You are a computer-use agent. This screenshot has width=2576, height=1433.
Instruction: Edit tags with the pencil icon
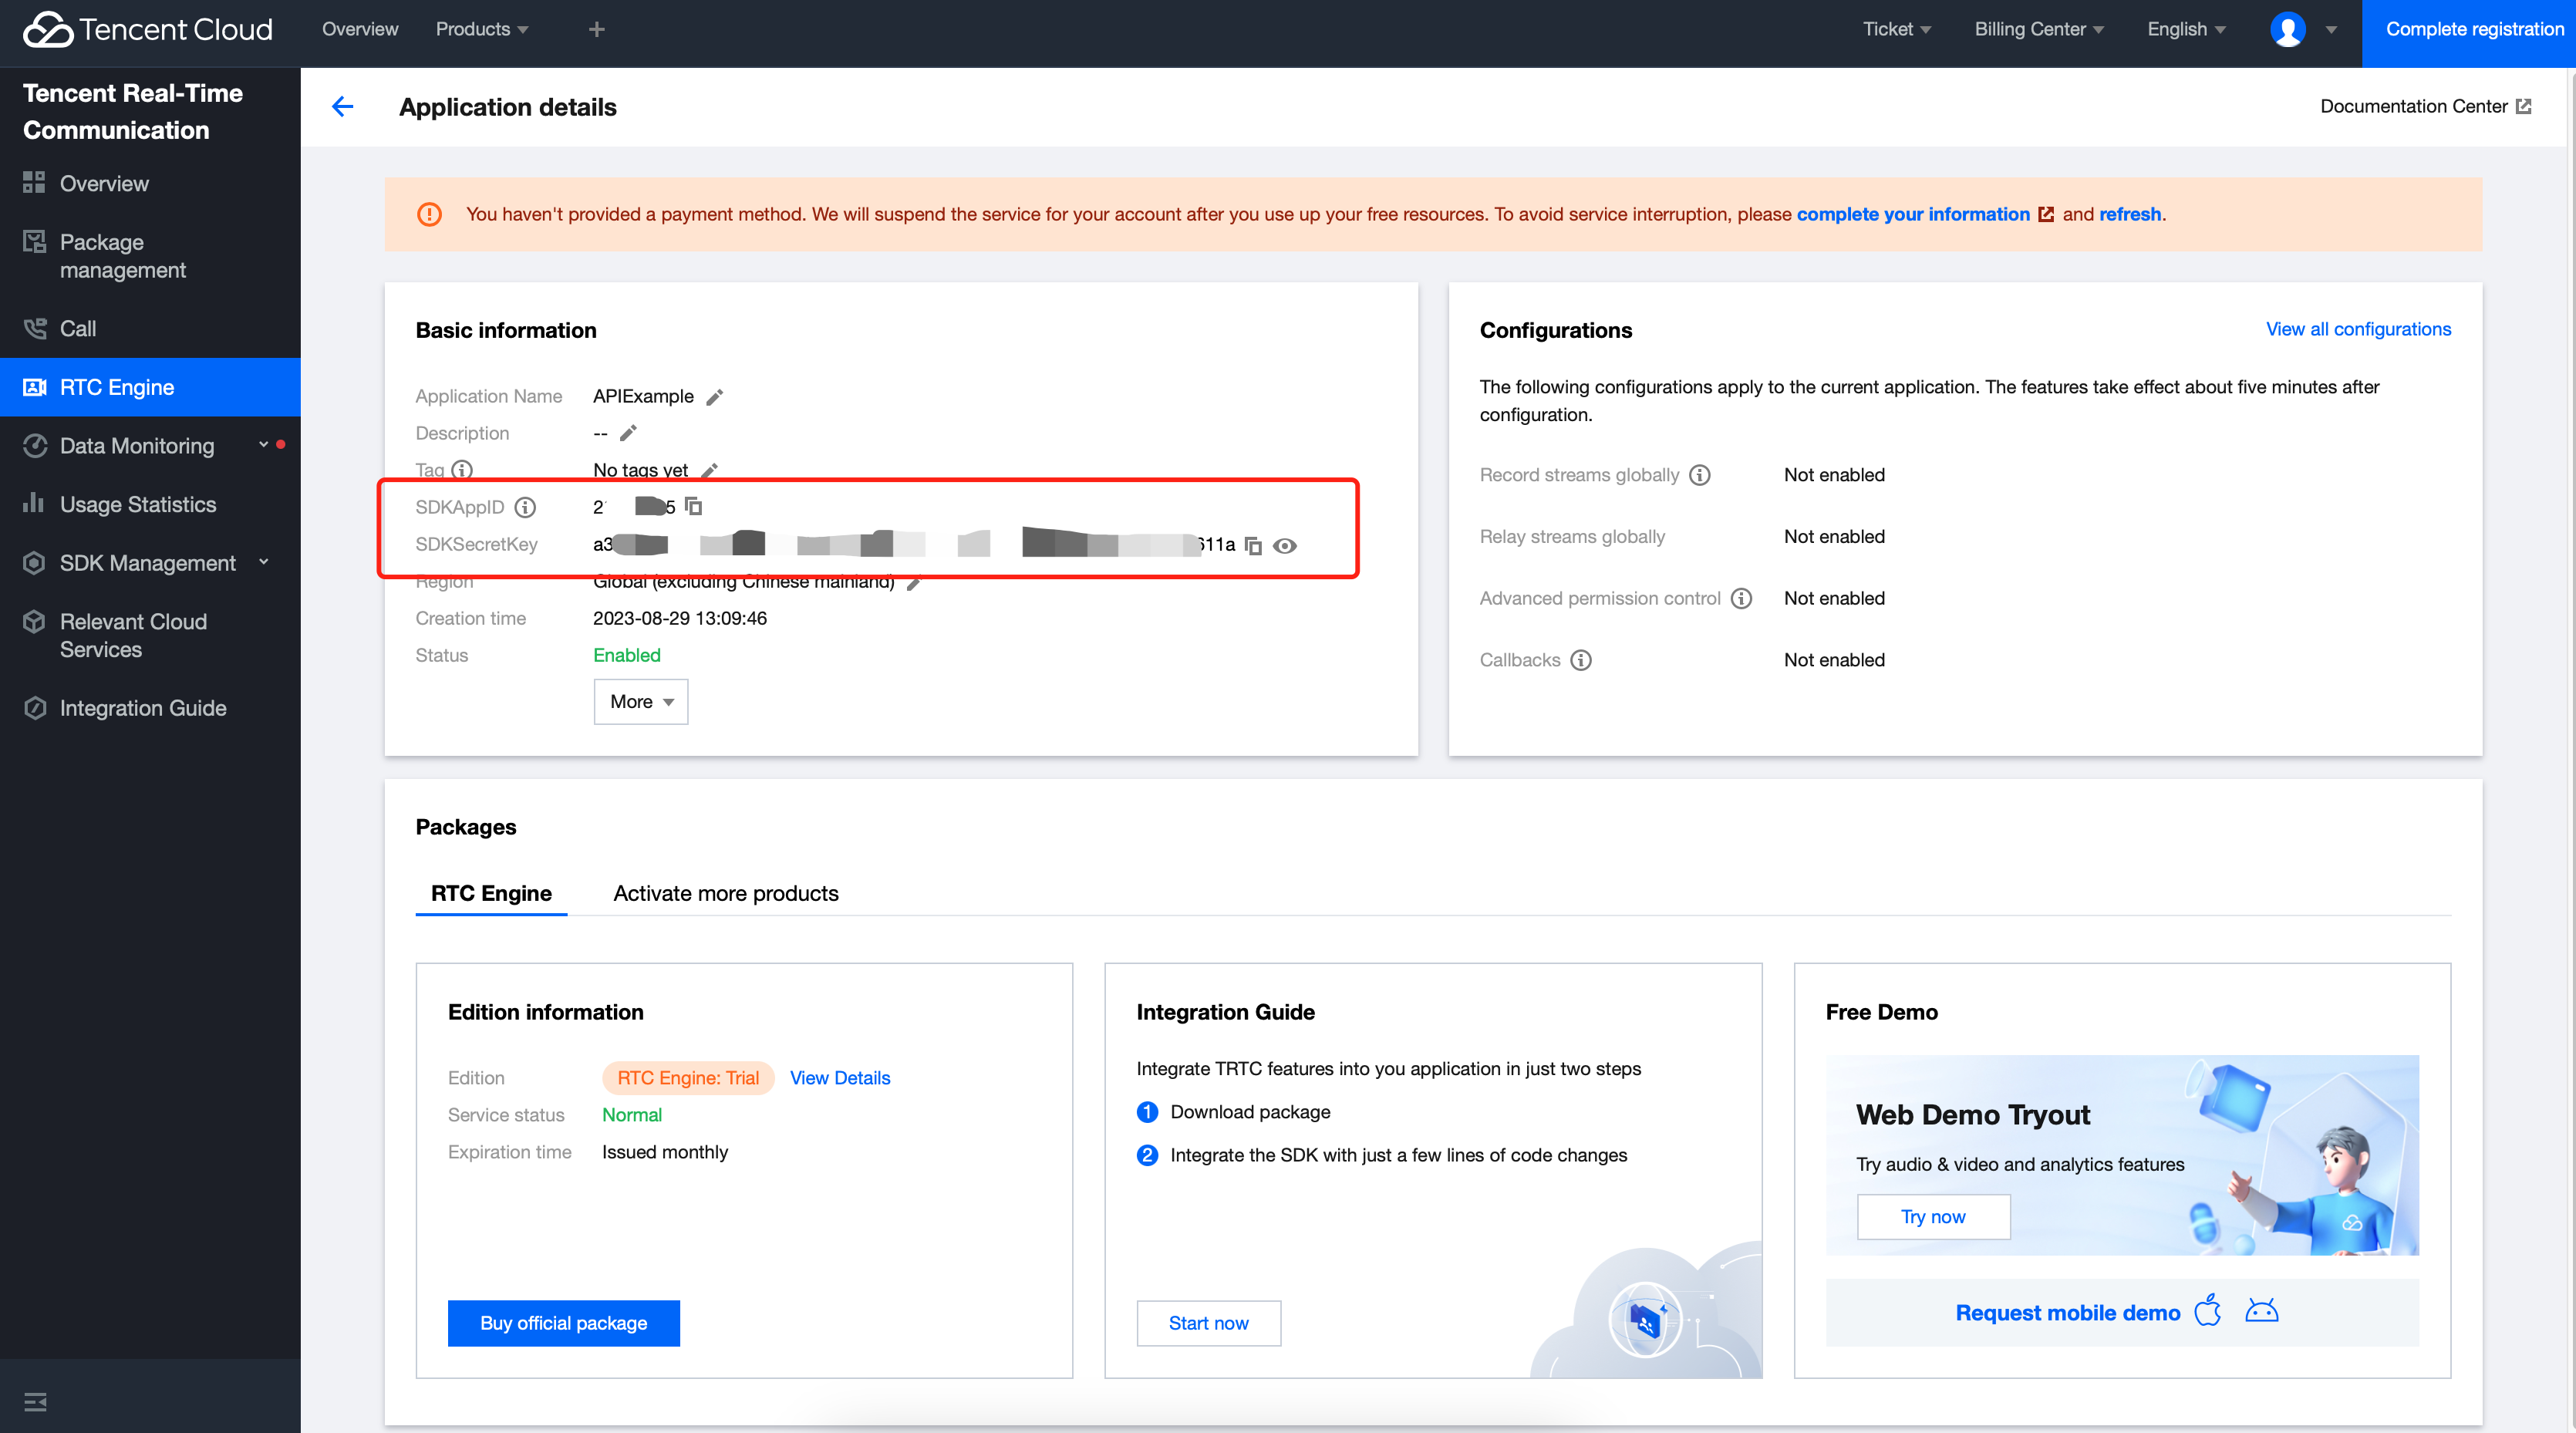pyautogui.click(x=709, y=470)
